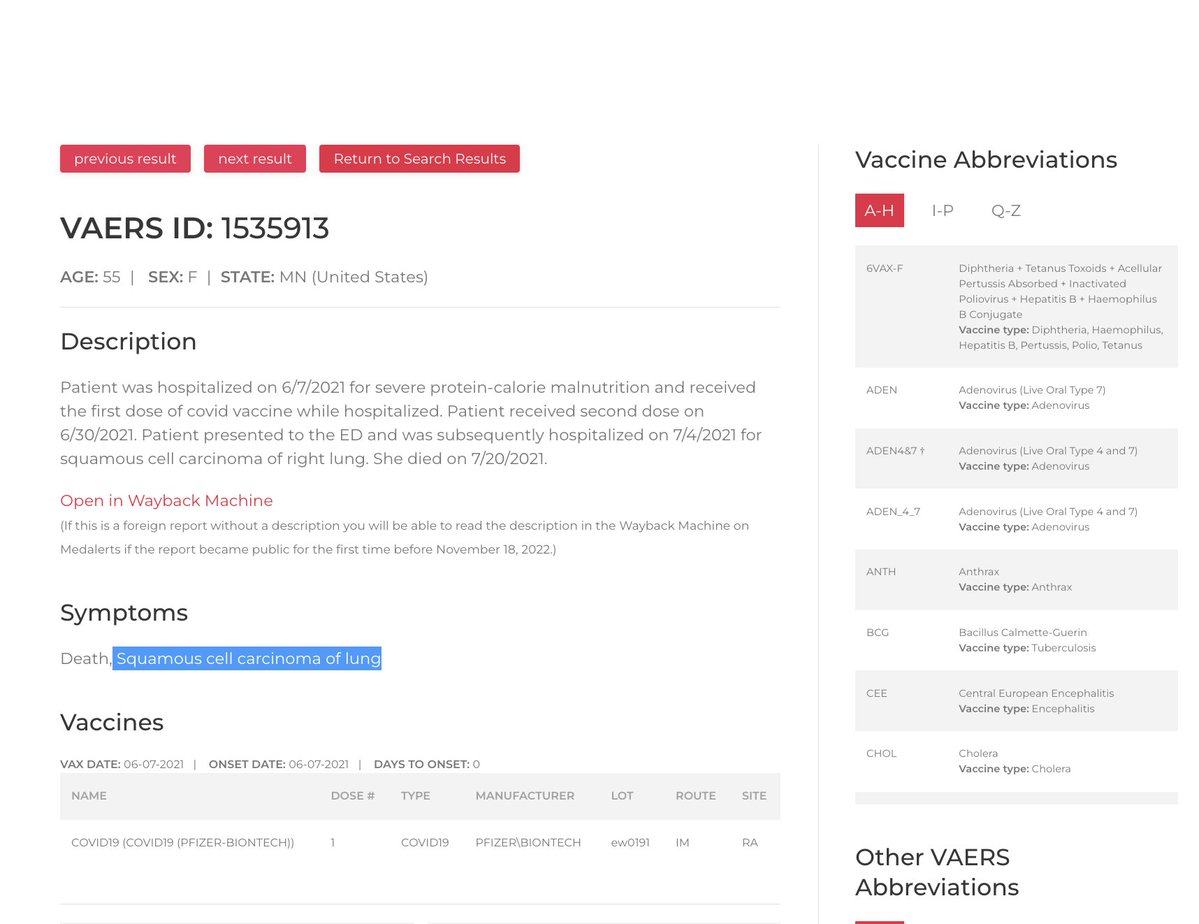Click the 'Death' symptom text

point(84,659)
